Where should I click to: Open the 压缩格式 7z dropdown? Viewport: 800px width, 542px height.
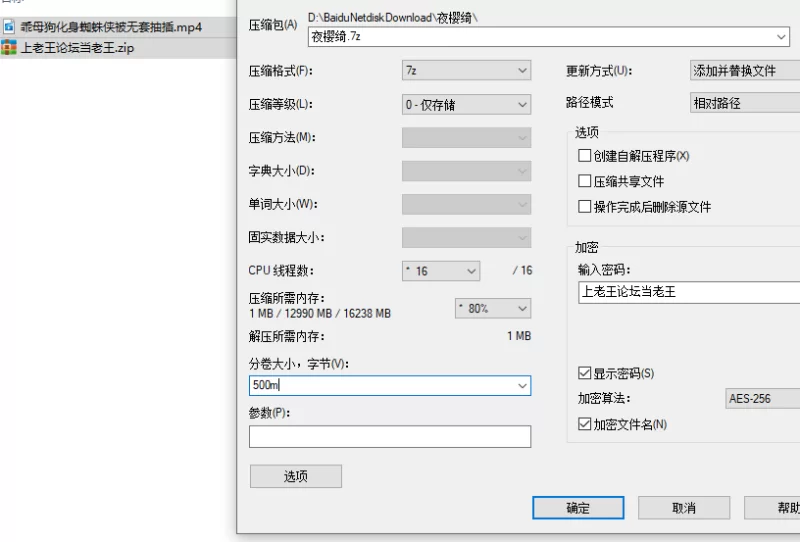pyautogui.click(x=466, y=70)
